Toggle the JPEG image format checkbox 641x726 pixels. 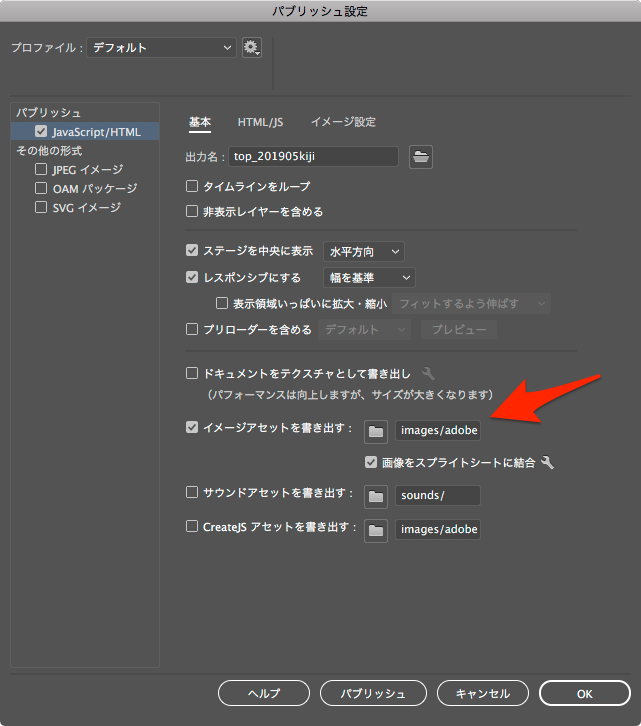pos(41,170)
